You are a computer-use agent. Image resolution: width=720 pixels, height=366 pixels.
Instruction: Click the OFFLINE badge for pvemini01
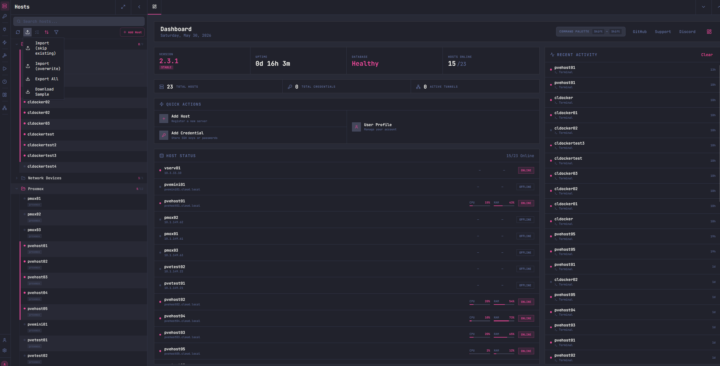(526, 187)
